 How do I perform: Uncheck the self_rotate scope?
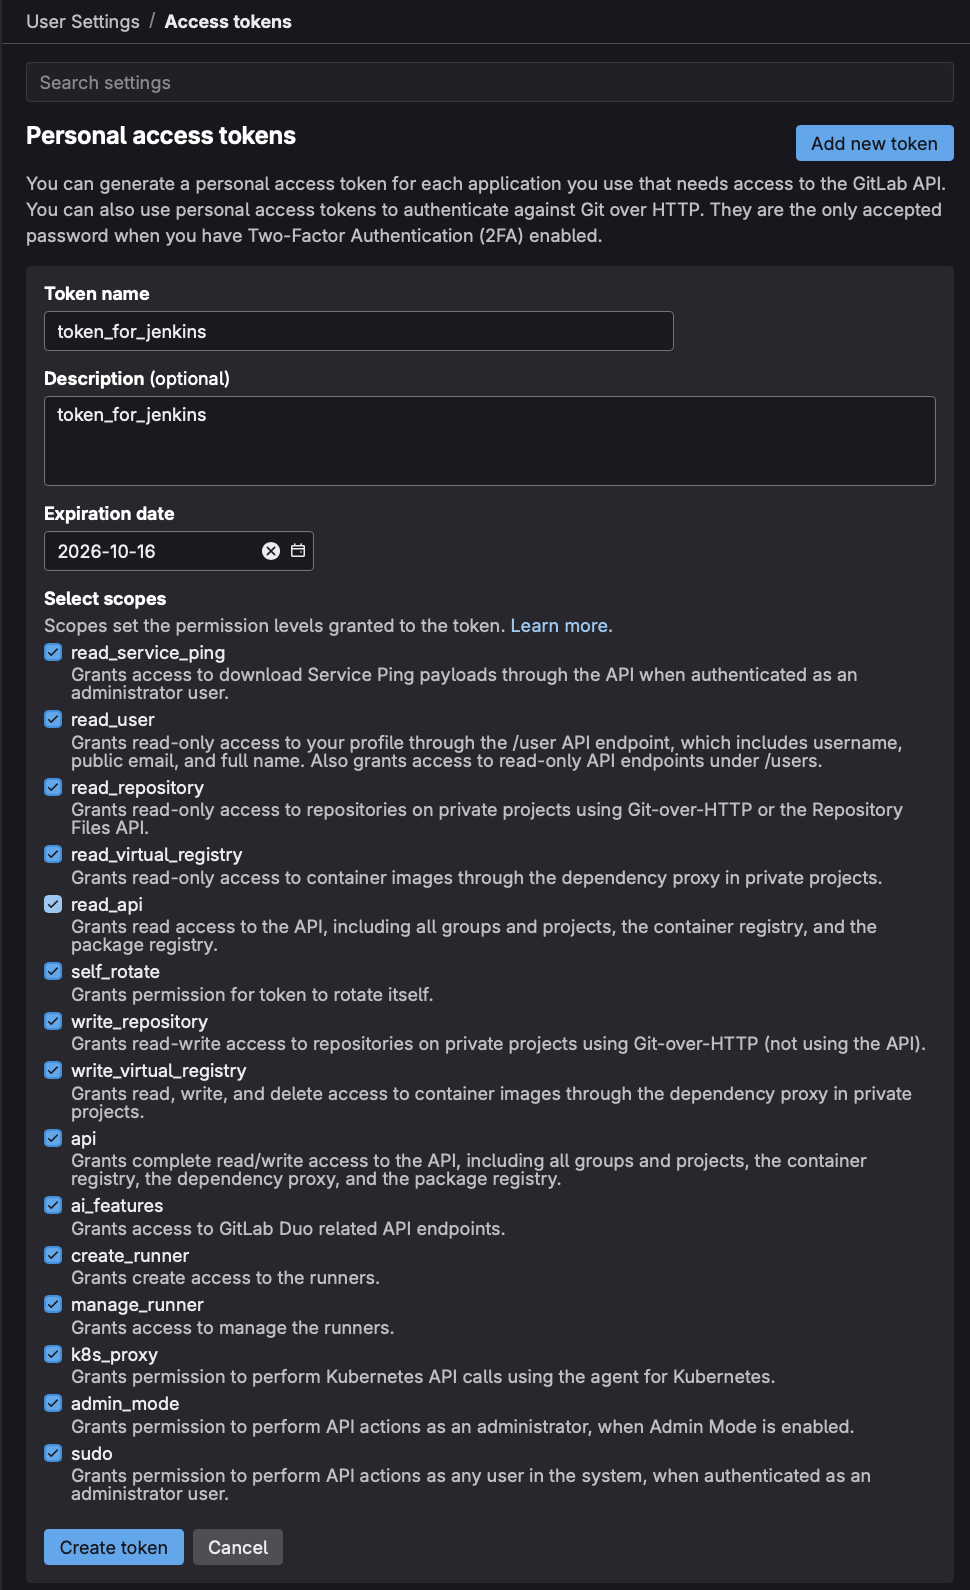tap(53, 971)
